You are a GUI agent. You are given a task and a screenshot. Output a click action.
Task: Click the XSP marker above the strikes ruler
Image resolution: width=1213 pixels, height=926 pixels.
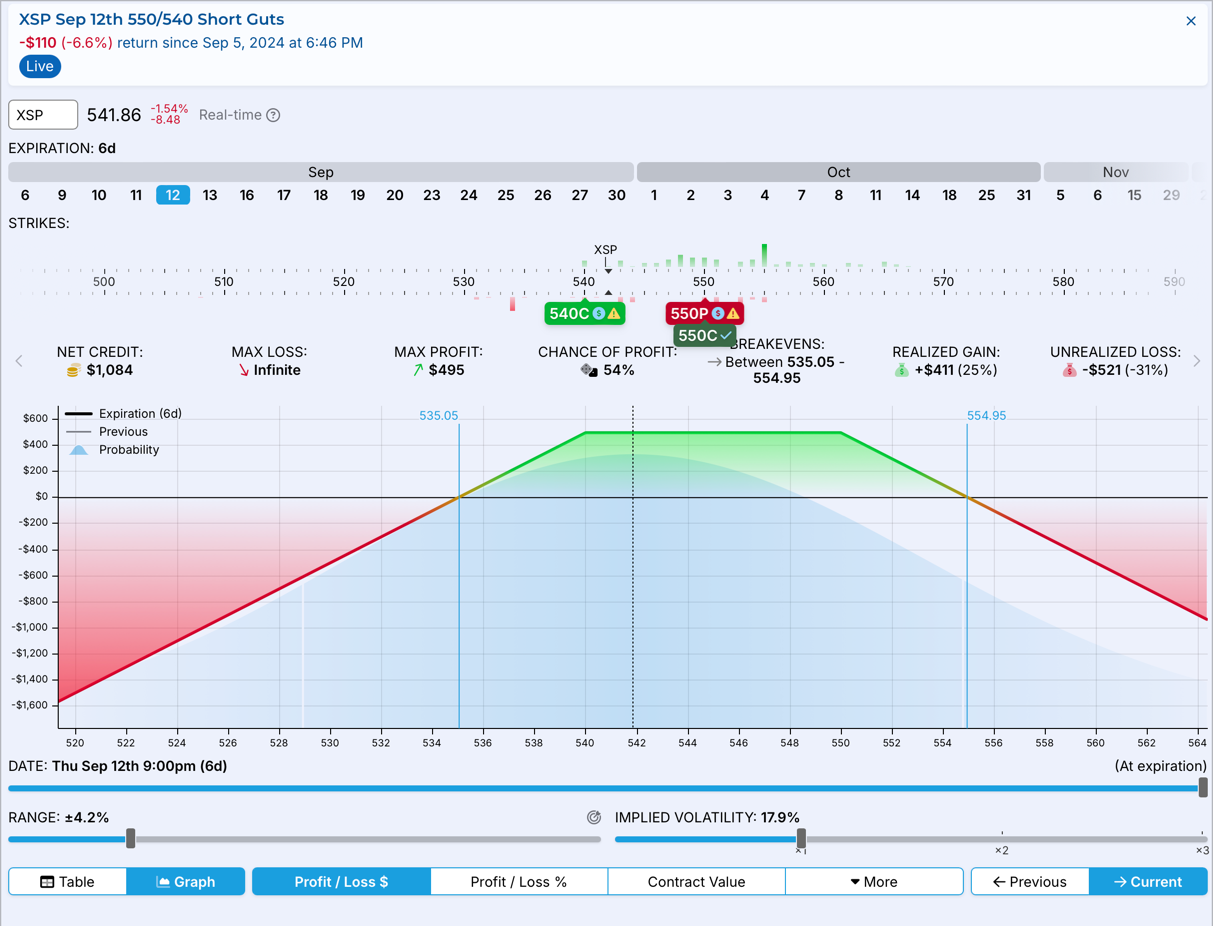(606, 250)
